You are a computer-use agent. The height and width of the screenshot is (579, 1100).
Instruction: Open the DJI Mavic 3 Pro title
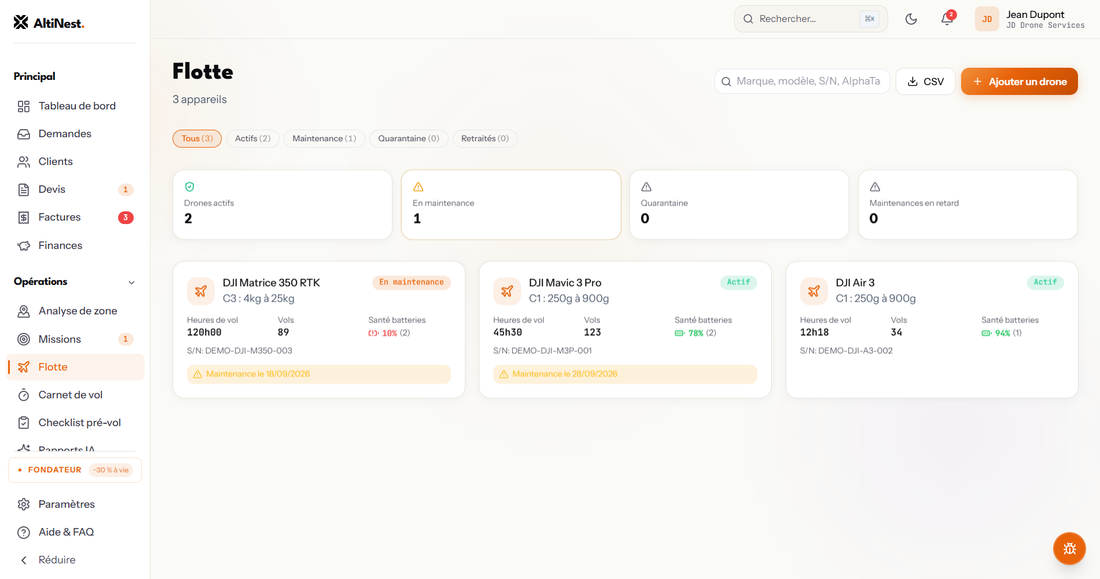(x=565, y=283)
